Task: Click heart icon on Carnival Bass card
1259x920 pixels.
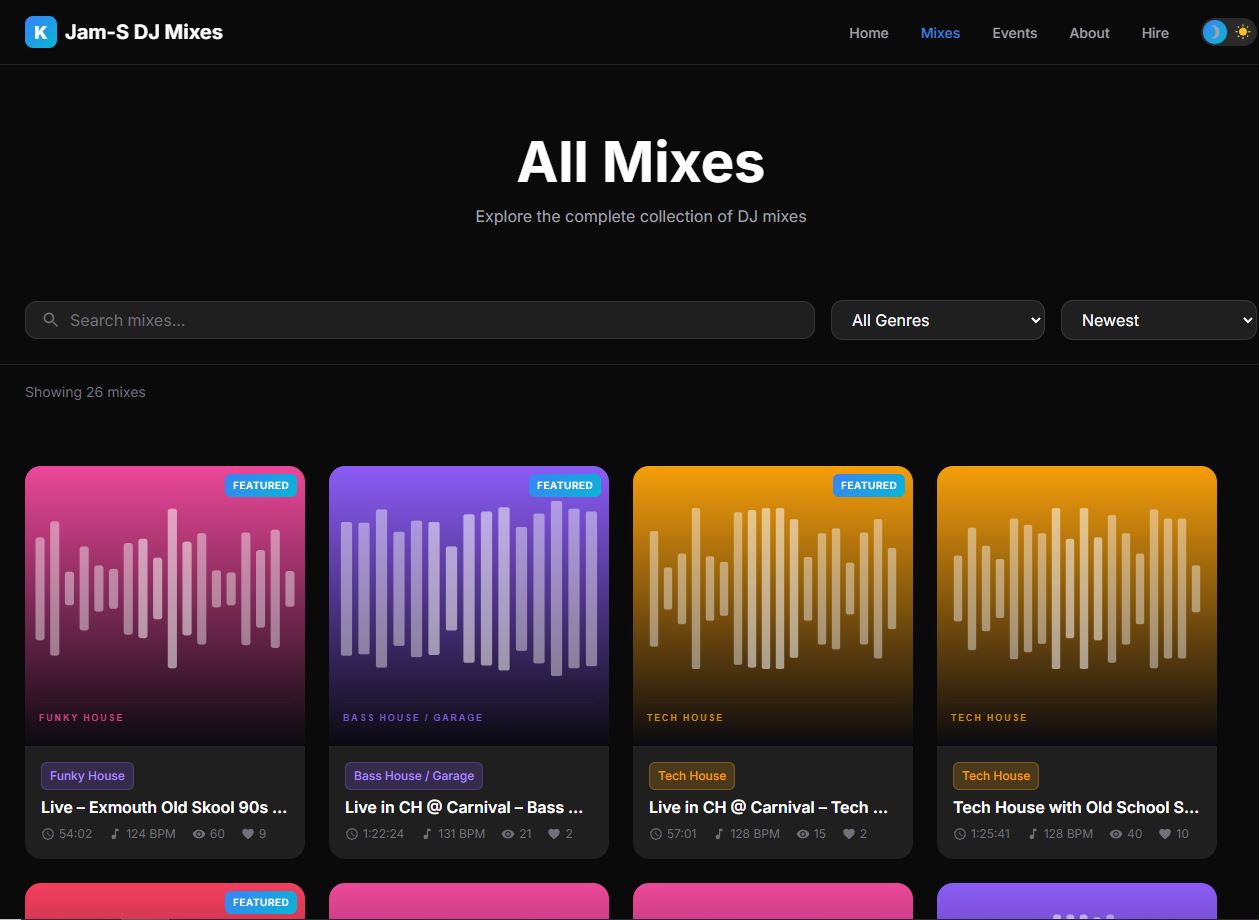Action: [x=554, y=834]
